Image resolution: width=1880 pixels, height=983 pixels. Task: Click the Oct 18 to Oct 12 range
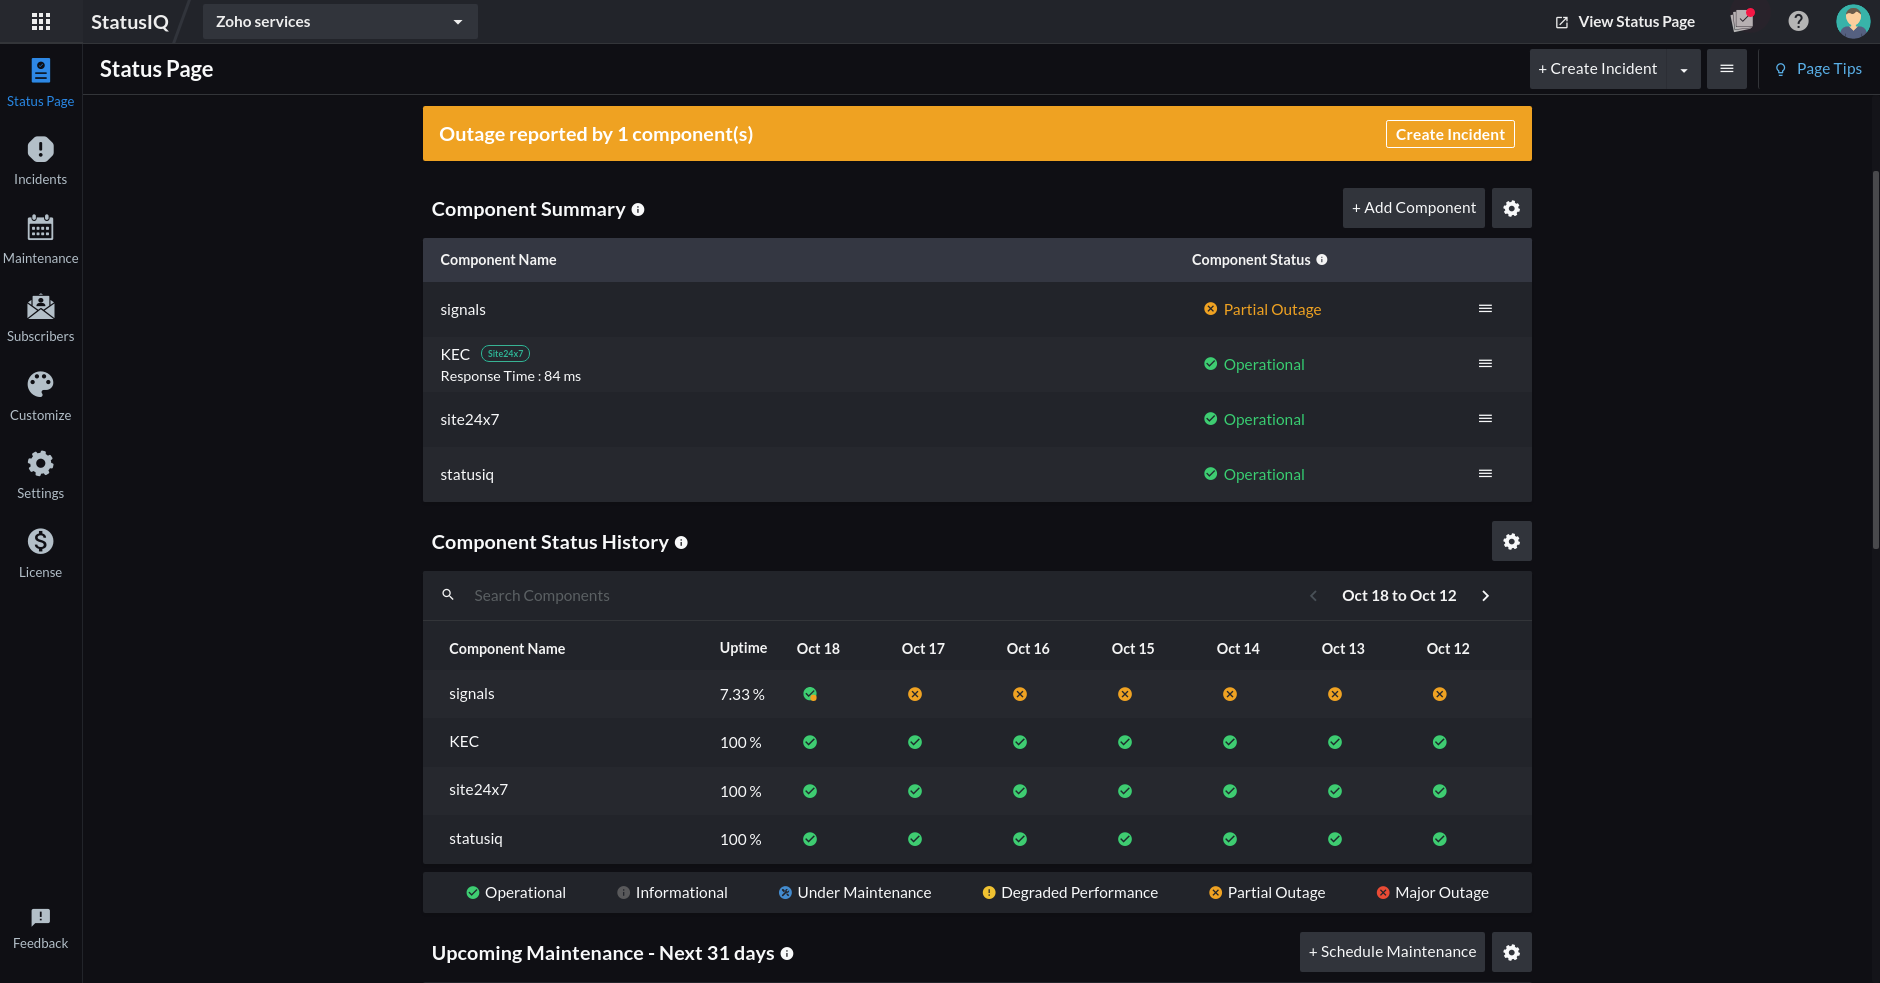1399,596
